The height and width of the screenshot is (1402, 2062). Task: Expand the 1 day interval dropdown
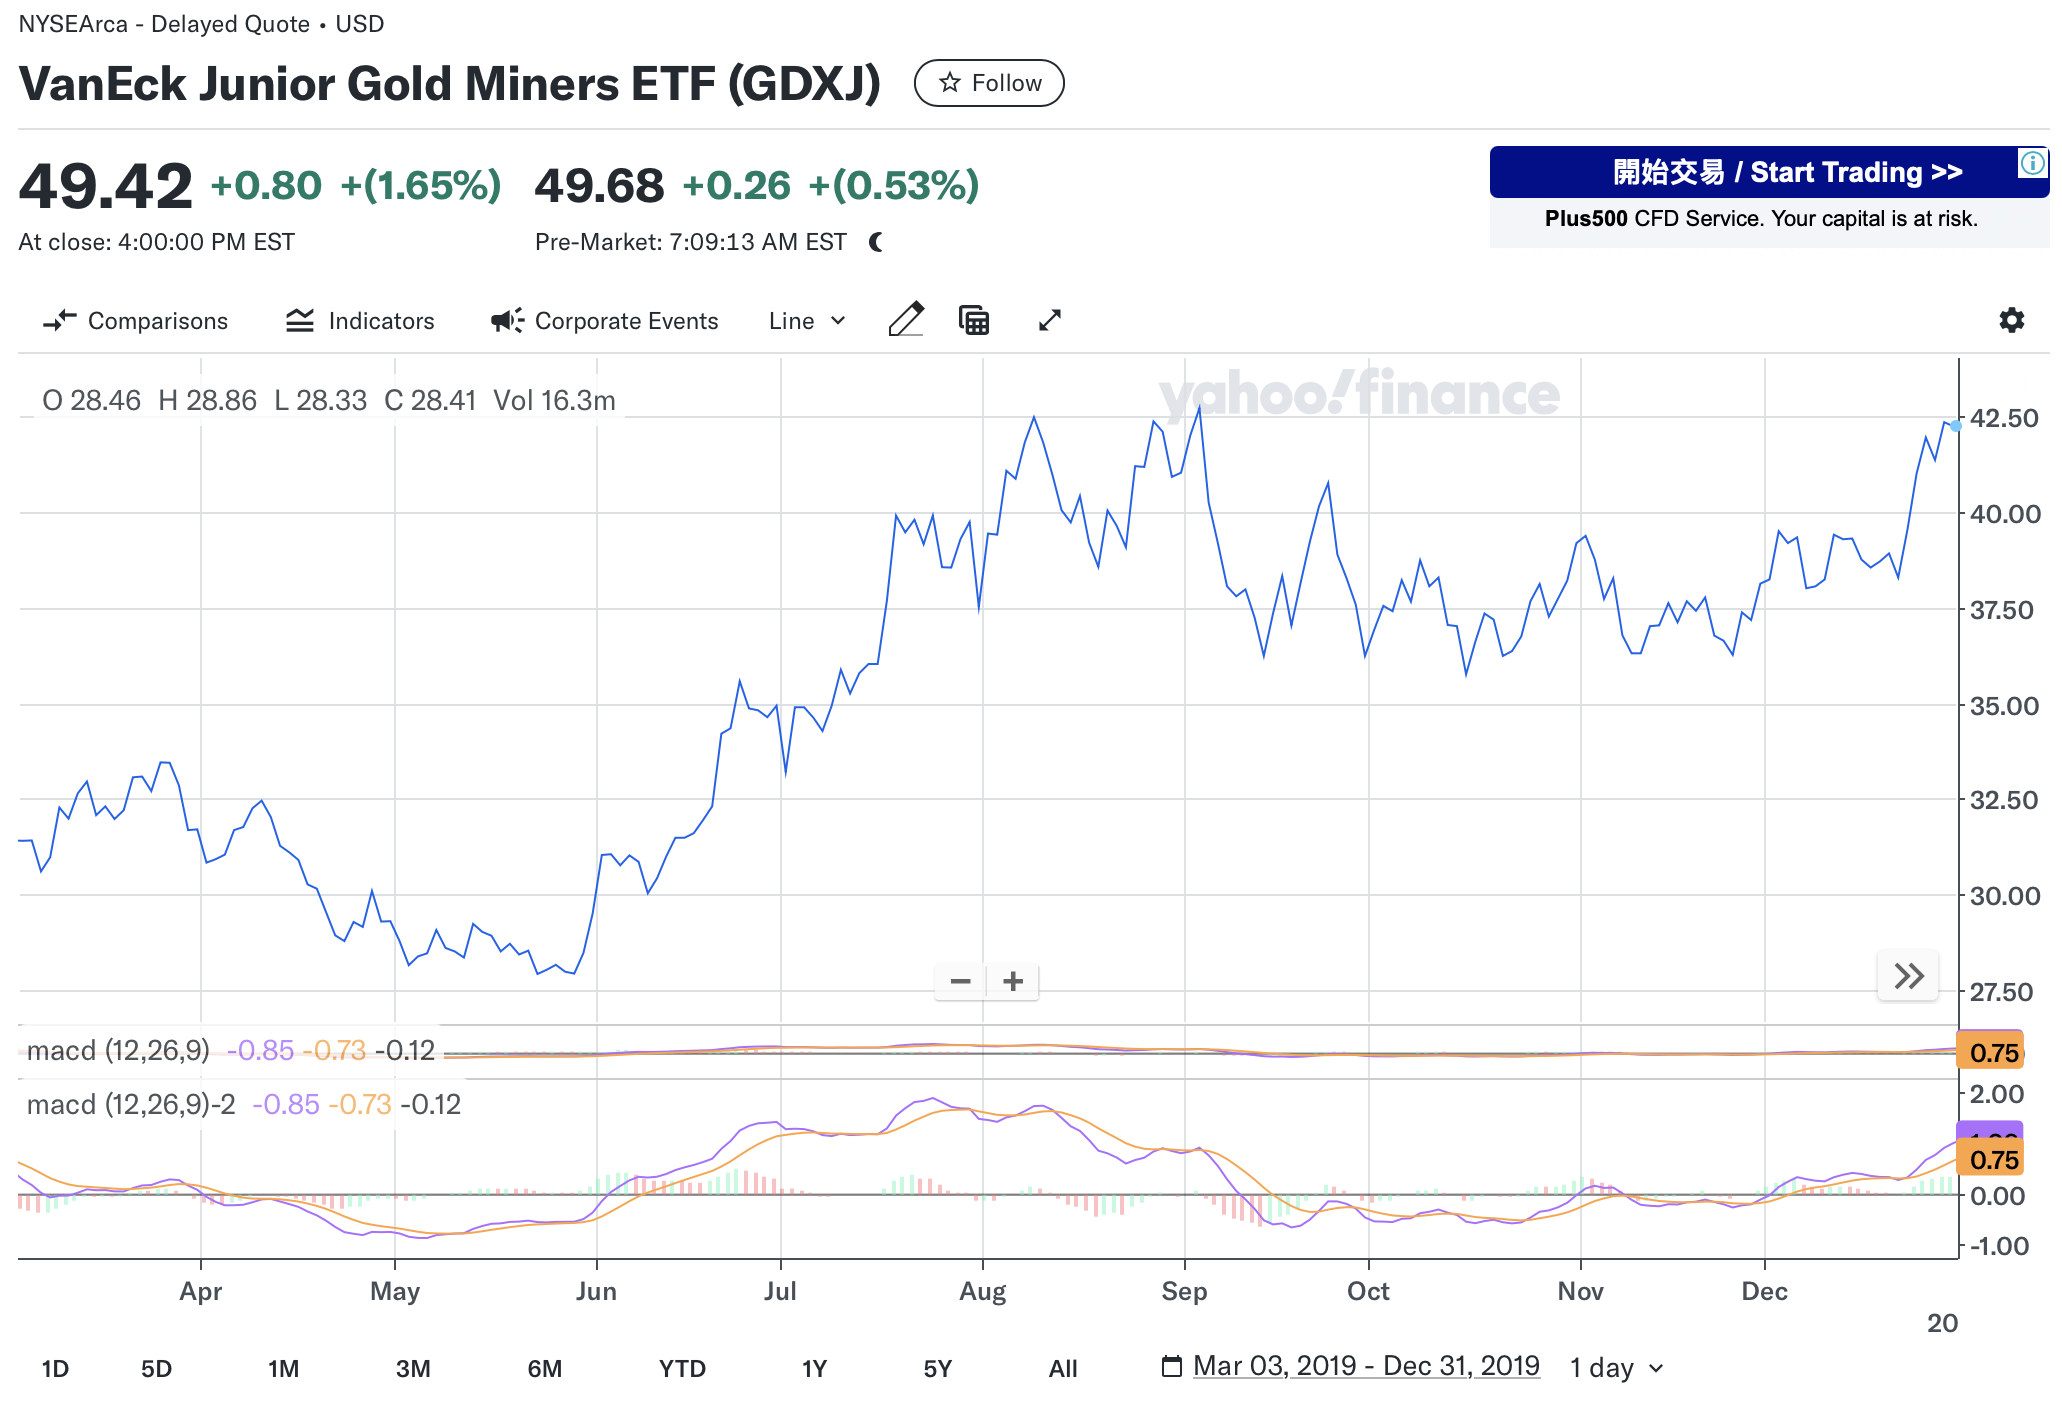(1616, 1368)
